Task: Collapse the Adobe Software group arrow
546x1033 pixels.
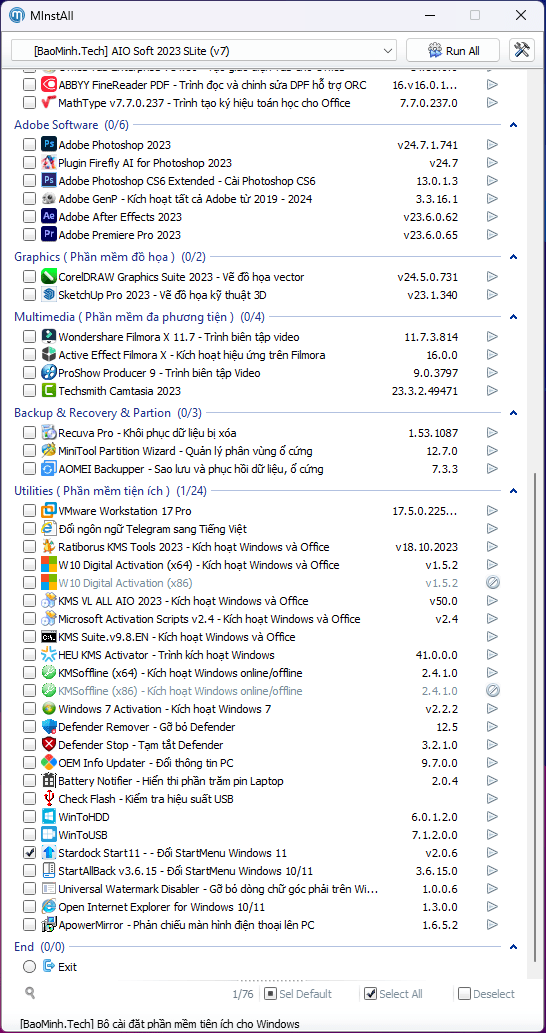Action: click(x=514, y=125)
